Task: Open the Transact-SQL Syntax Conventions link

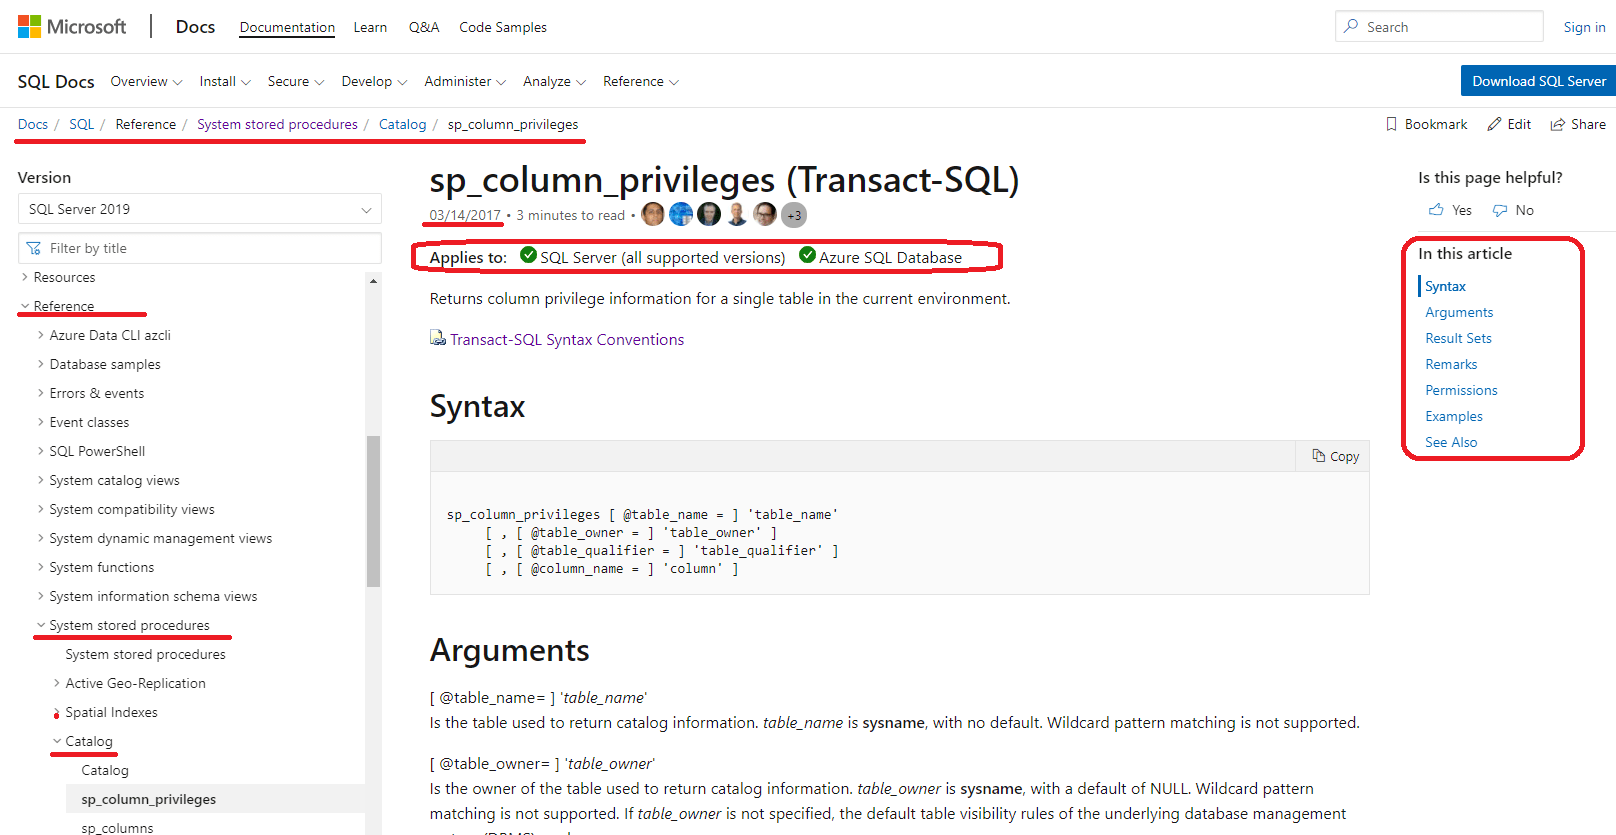Action: point(566,340)
